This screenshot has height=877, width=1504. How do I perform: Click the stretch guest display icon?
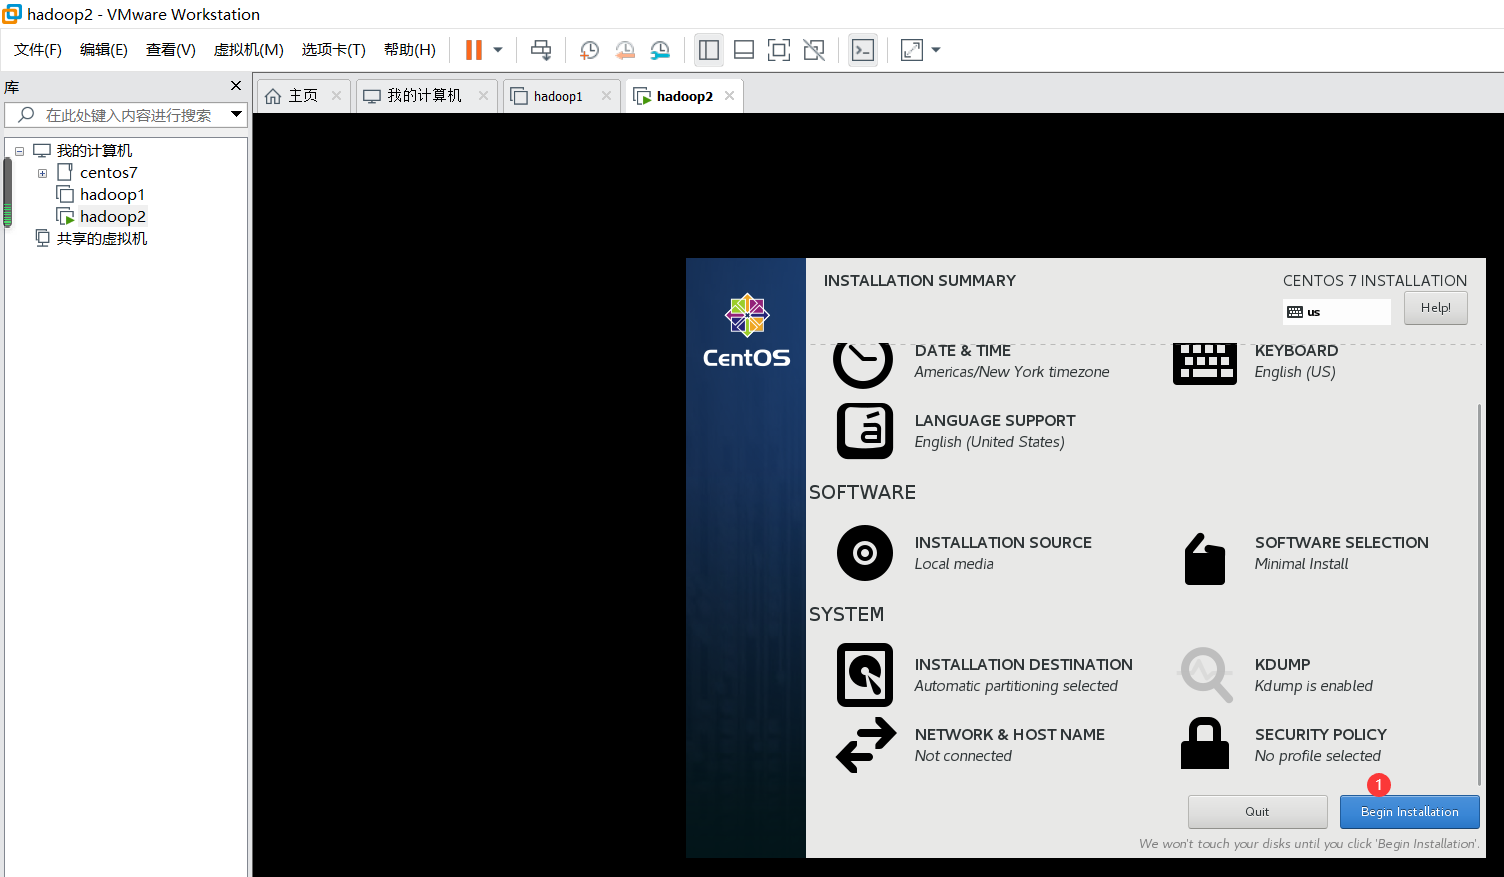[912, 50]
